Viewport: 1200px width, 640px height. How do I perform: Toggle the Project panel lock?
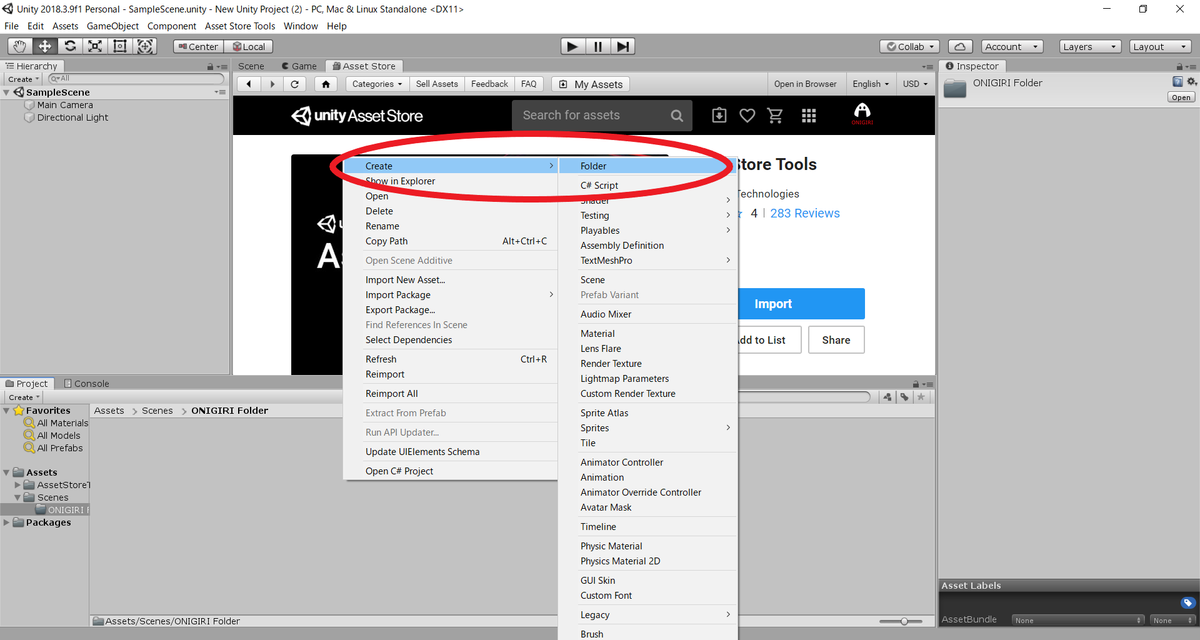pyautogui.click(x=915, y=383)
